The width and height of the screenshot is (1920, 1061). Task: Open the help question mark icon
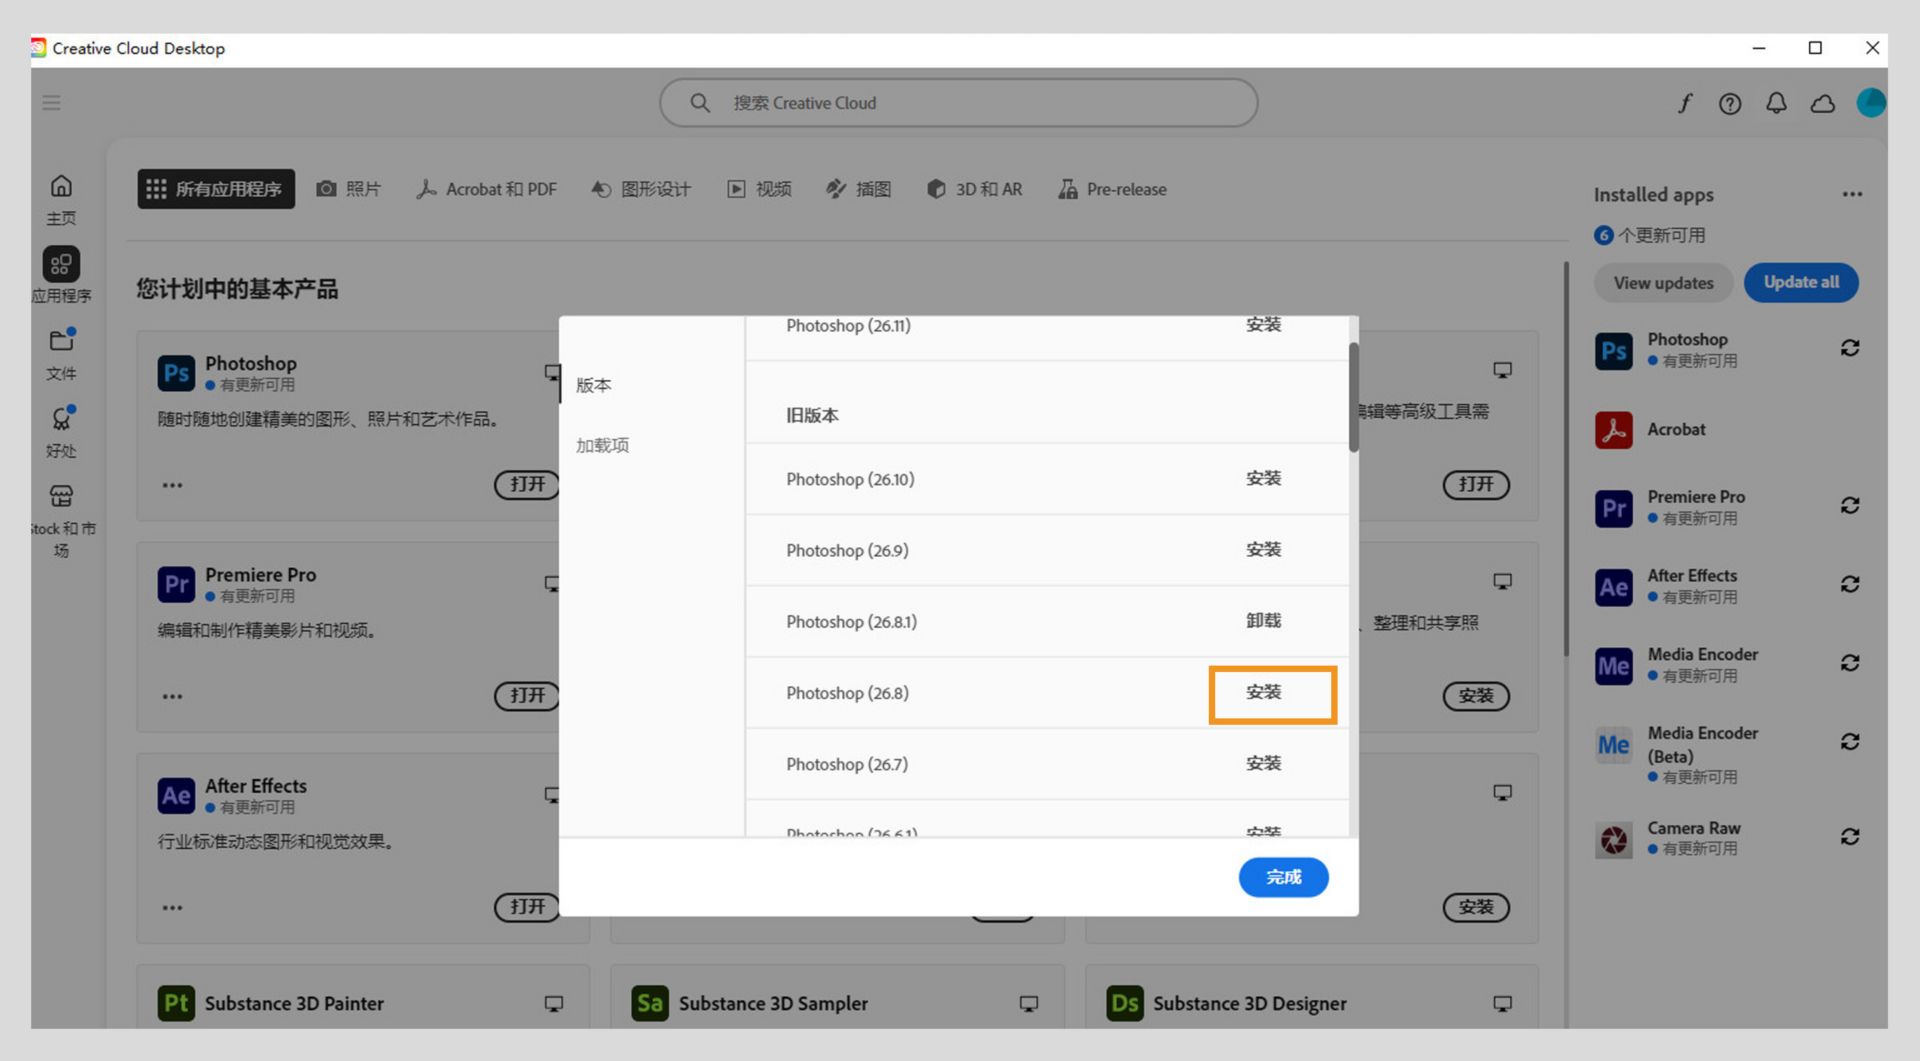1730,103
